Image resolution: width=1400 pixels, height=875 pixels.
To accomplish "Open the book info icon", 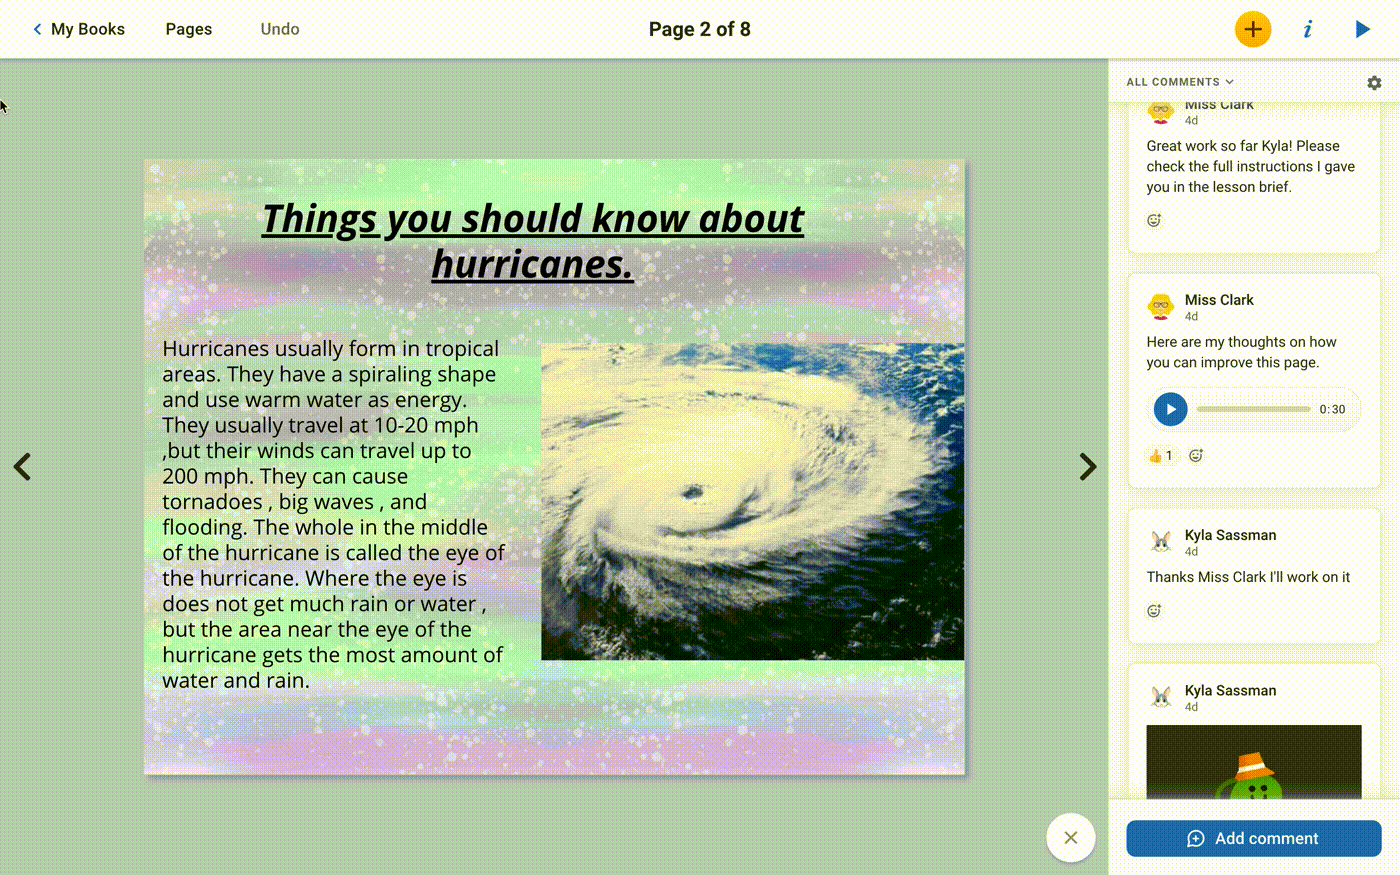I will click(1307, 29).
